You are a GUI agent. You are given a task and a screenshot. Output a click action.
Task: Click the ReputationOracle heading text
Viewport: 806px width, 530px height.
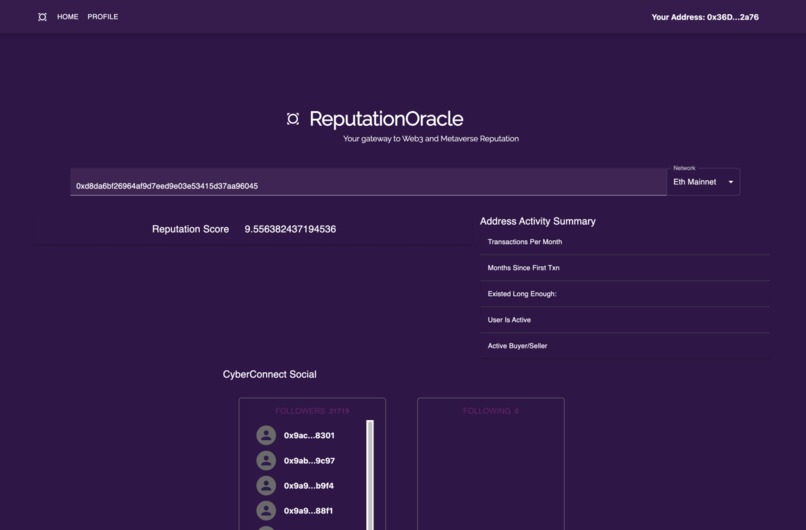pyautogui.click(x=386, y=119)
